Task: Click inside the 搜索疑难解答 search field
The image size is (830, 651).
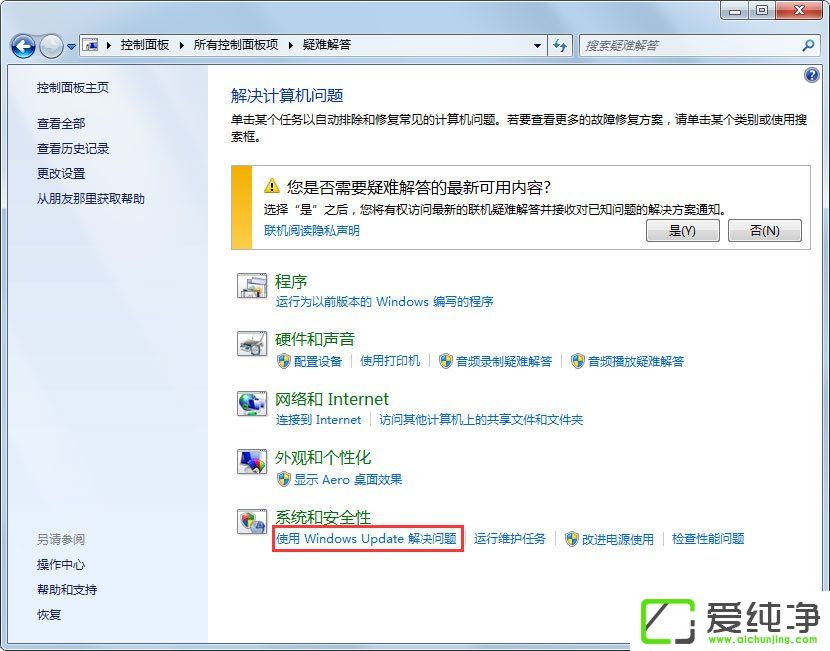Action: [690, 45]
